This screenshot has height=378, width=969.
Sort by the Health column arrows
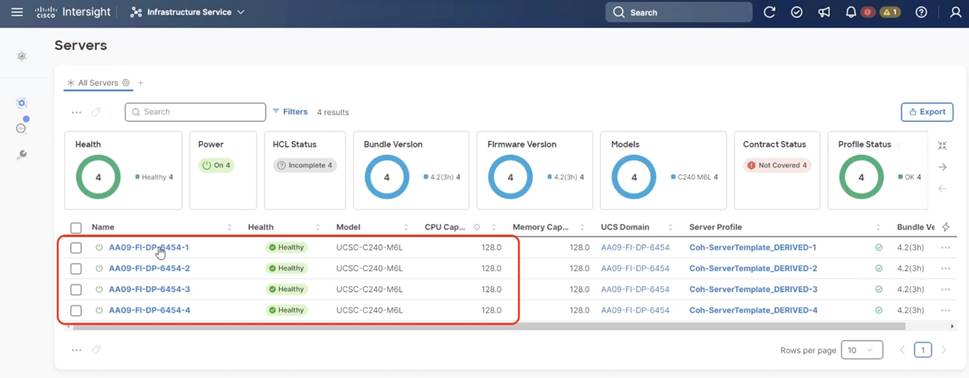318,227
